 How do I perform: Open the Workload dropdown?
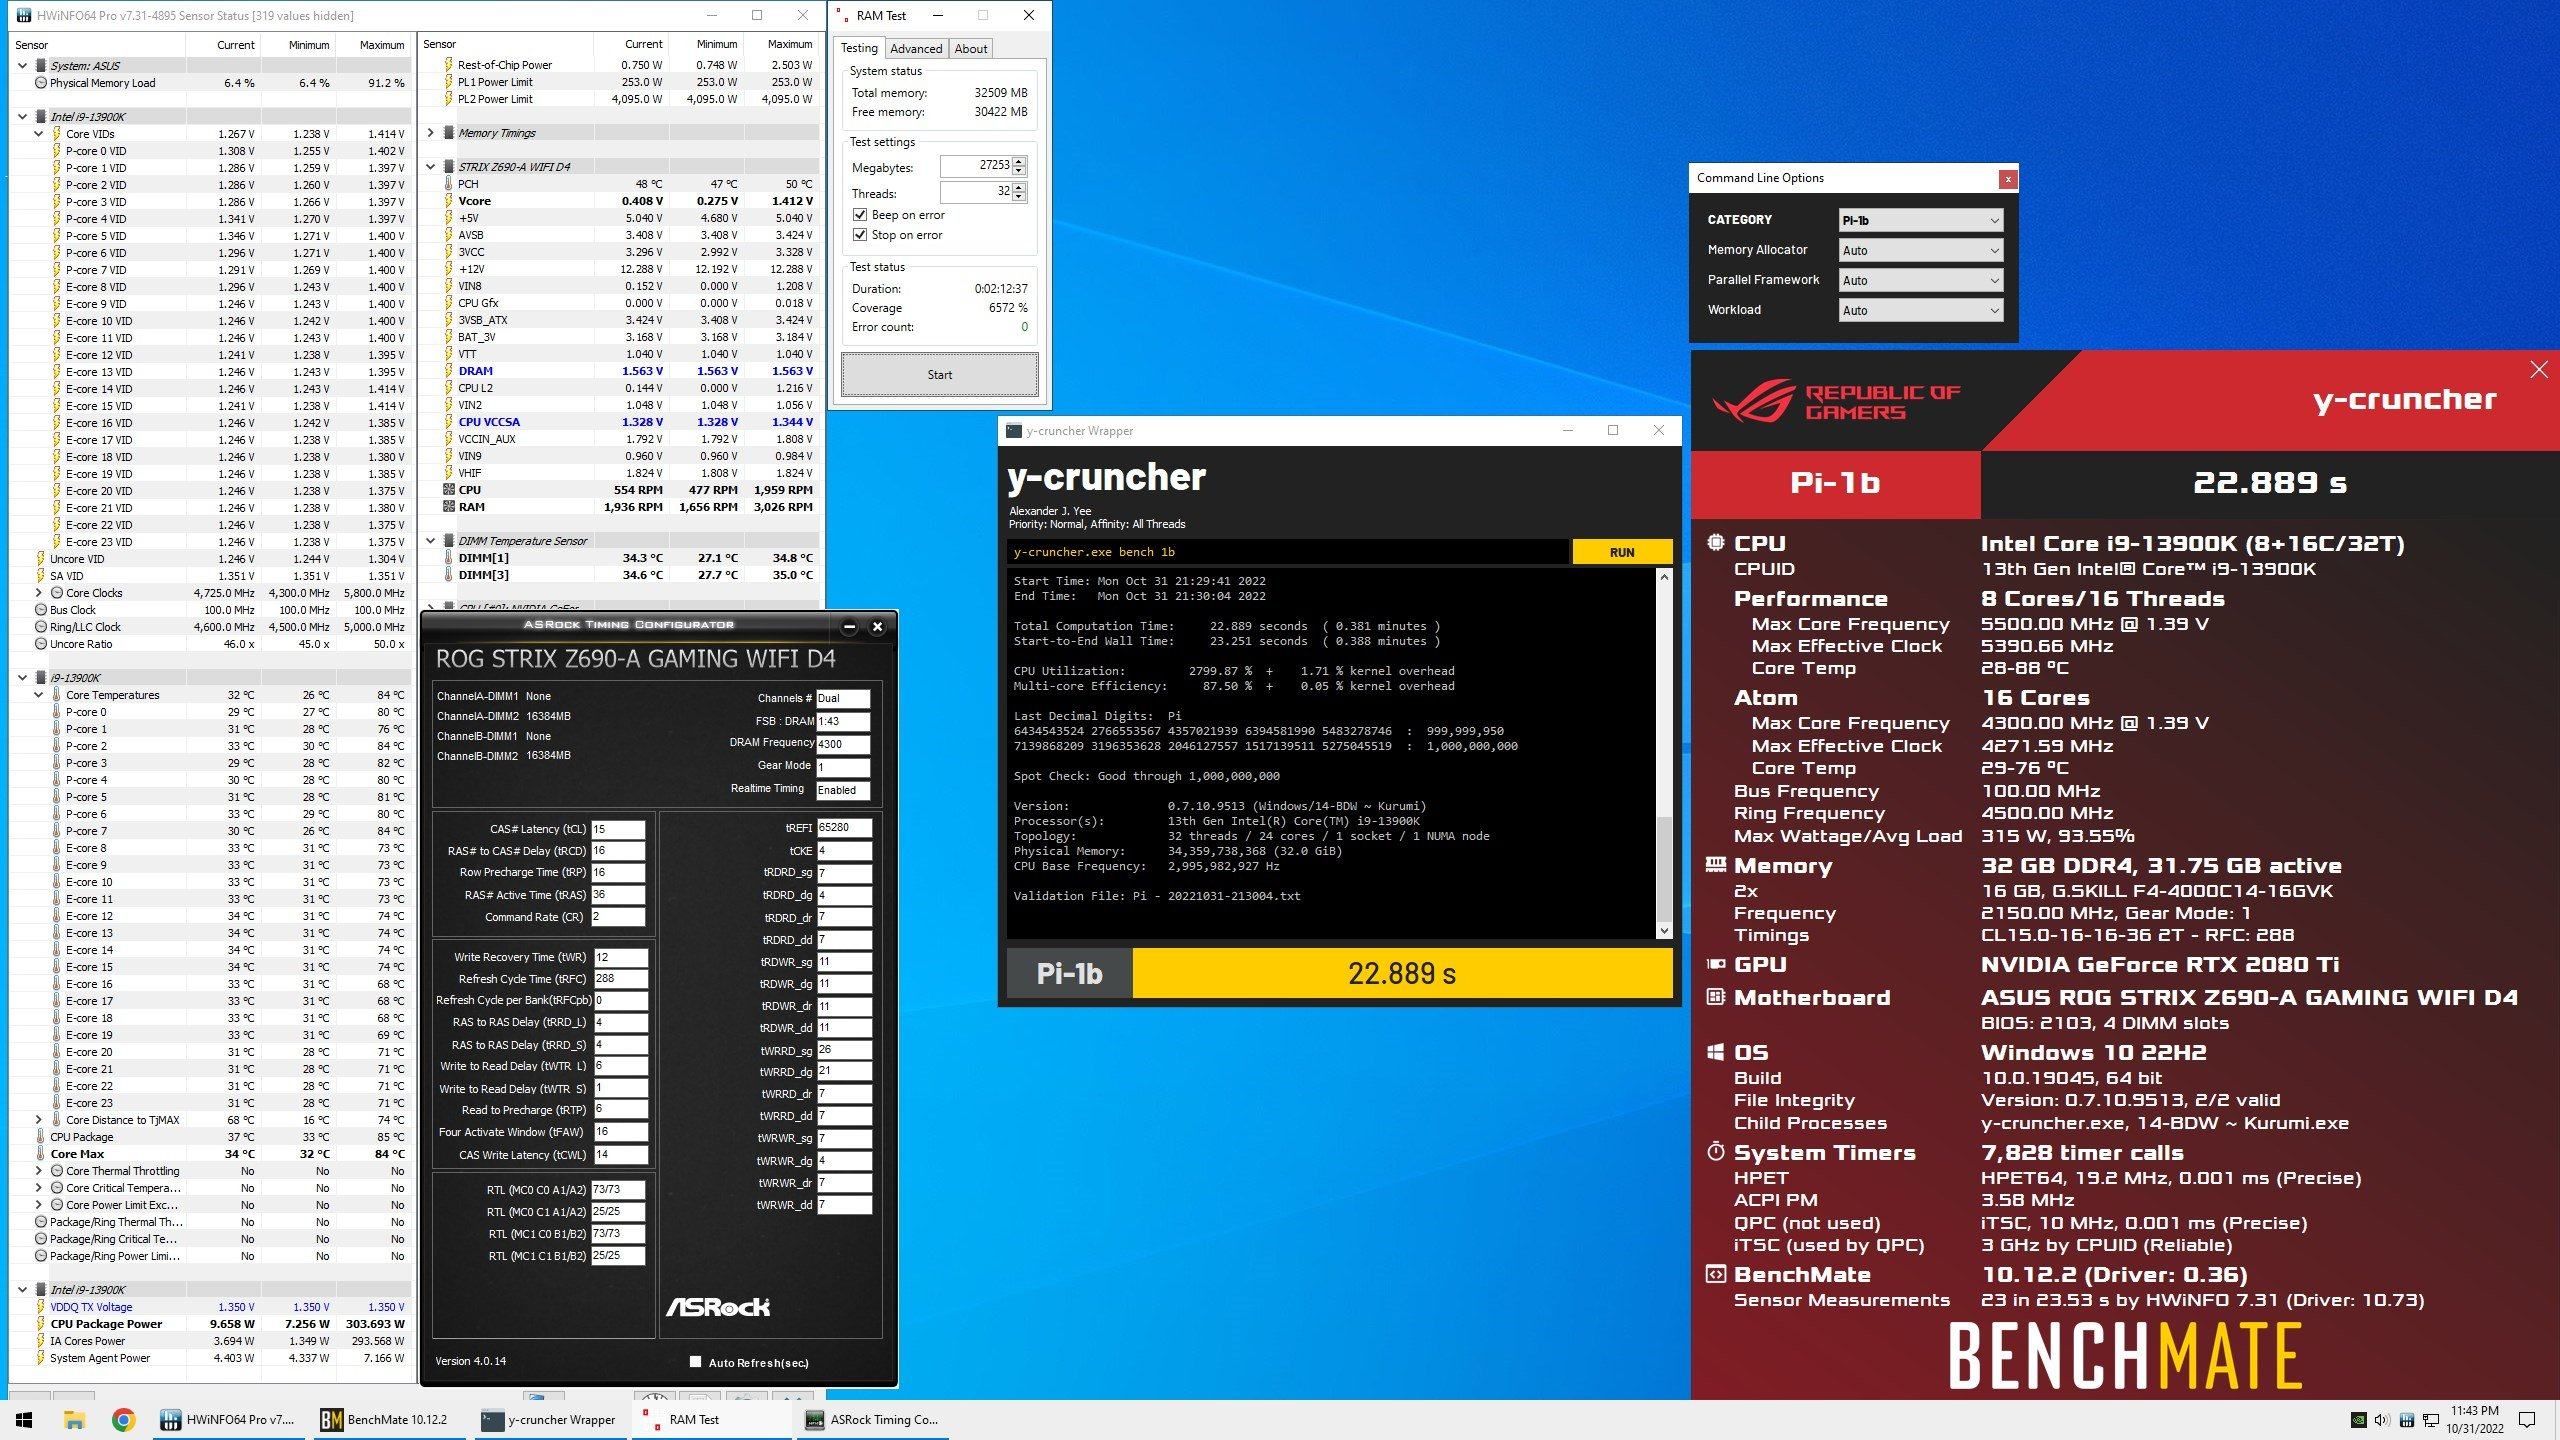(1920, 310)
